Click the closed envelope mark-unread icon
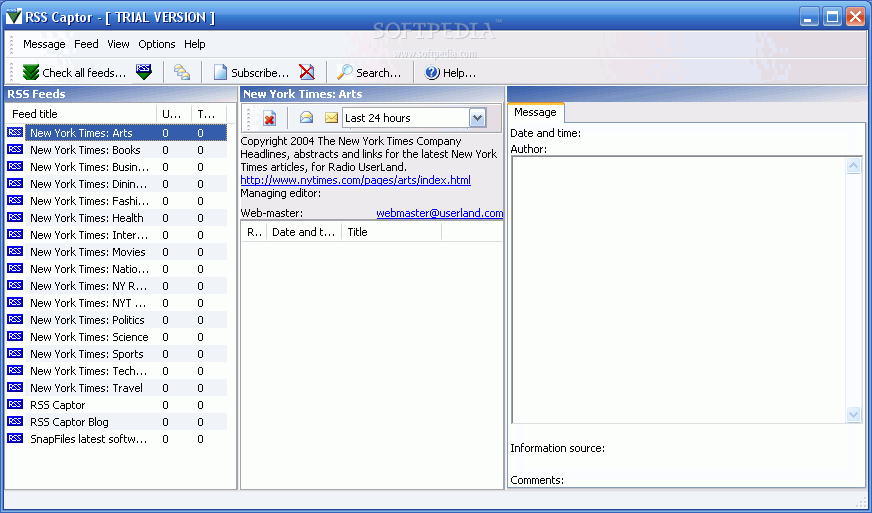The height and width of the screenshot is (513, 872). pos(331,117)
